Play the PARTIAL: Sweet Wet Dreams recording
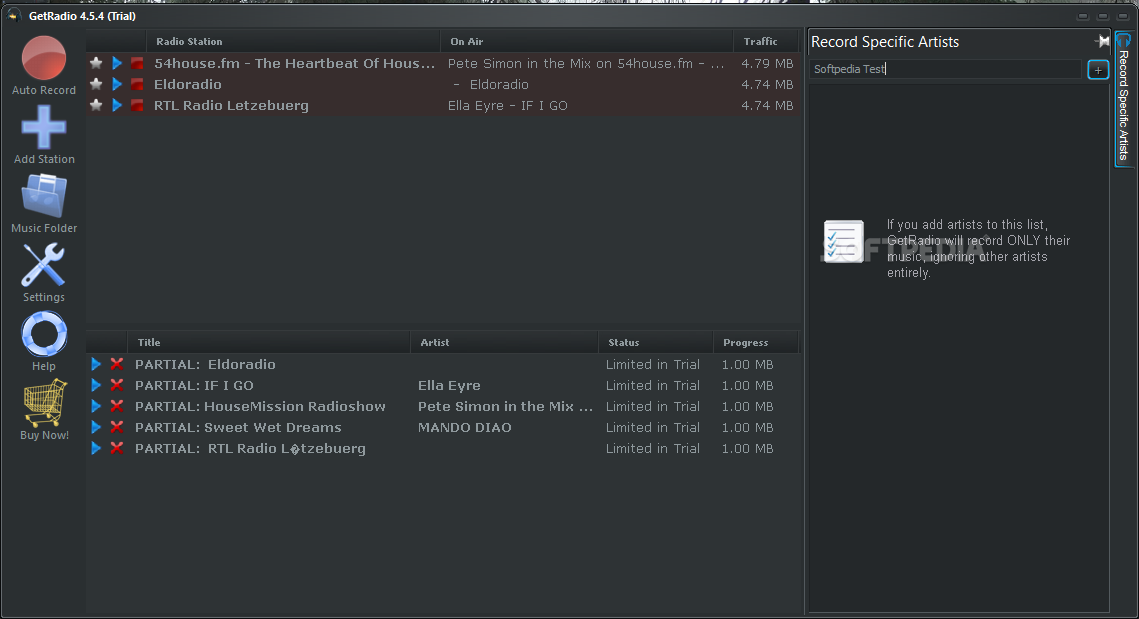This screenshot has width=1139, height=619. pyautogui.click(x=96, y=427)
